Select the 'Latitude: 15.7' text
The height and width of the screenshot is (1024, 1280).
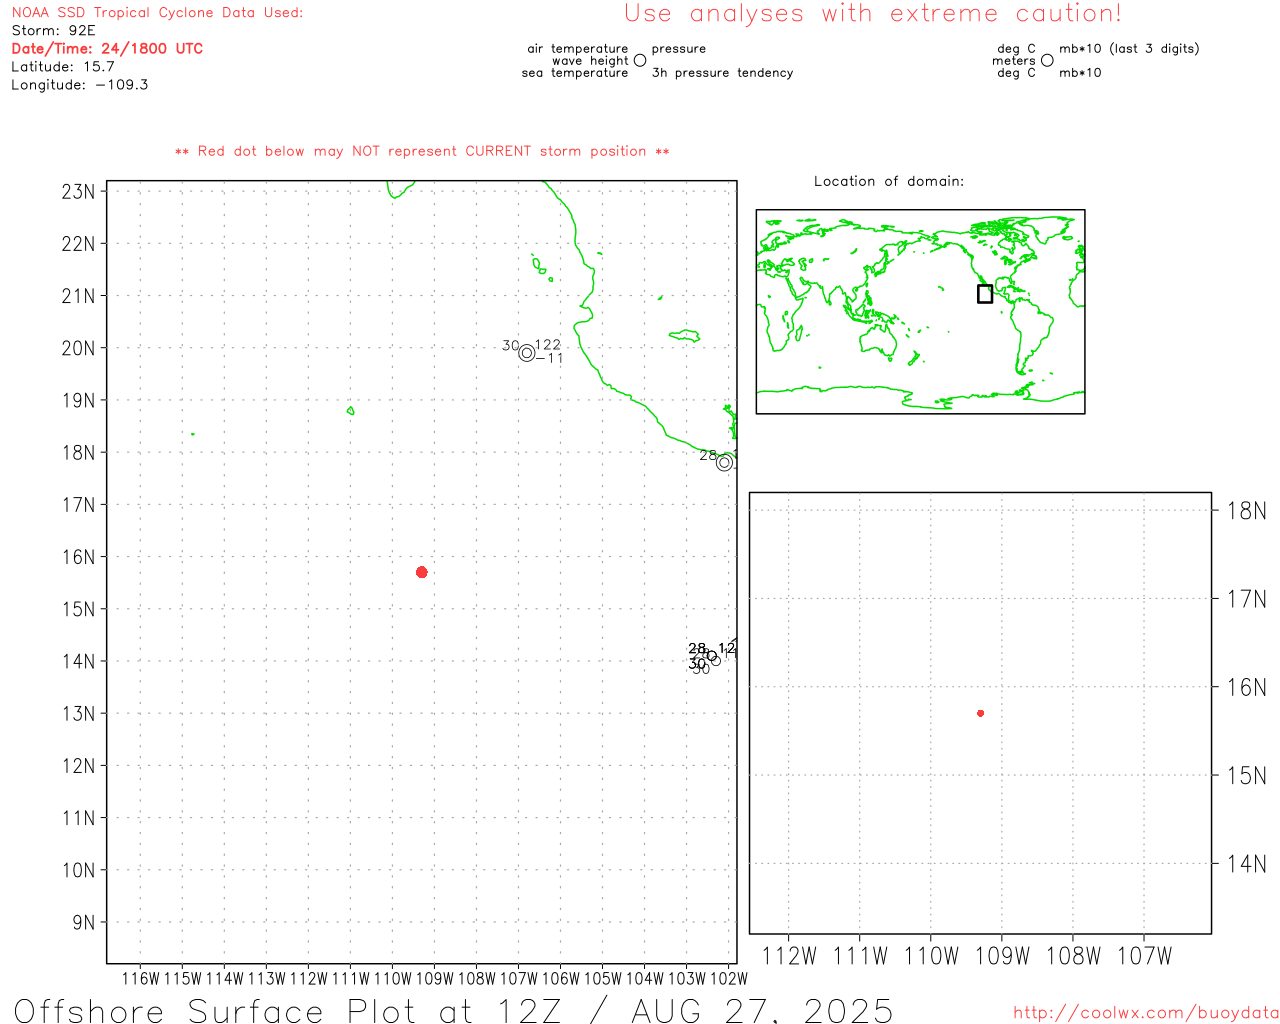(63, 67)
